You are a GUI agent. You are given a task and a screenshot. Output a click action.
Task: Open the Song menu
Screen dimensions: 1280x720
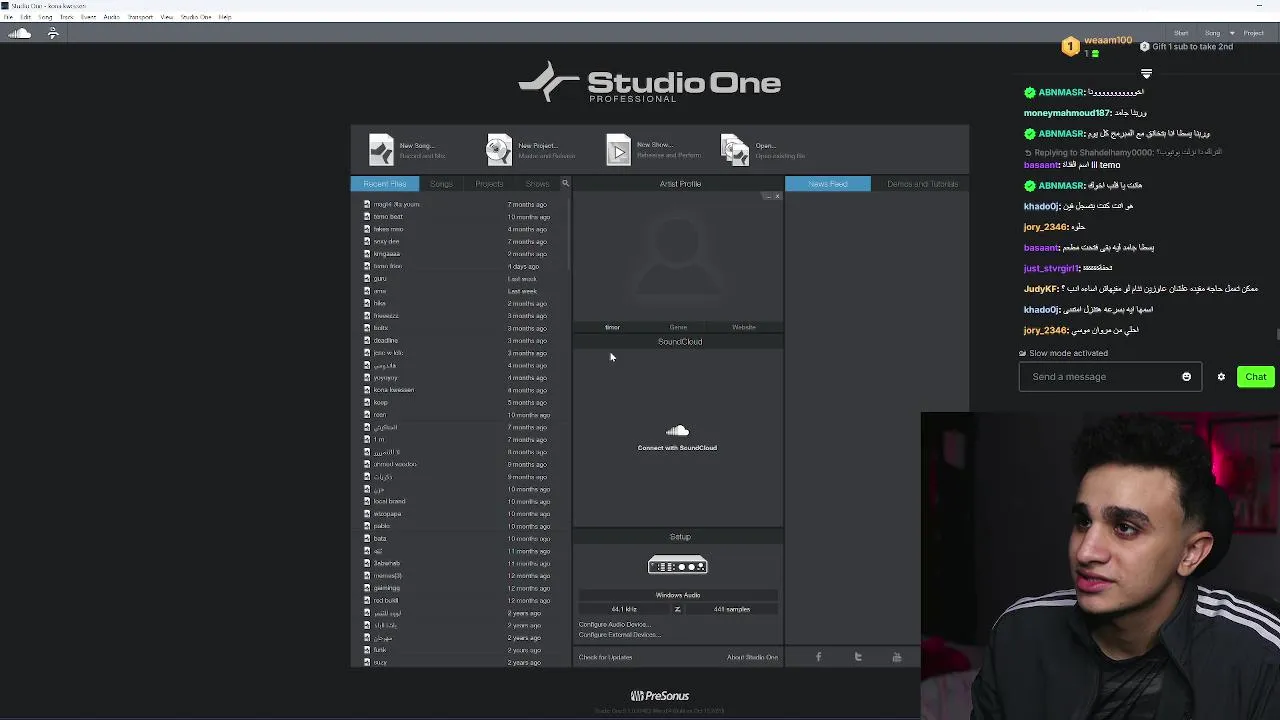pyautogui.click(x=45, y=17)
